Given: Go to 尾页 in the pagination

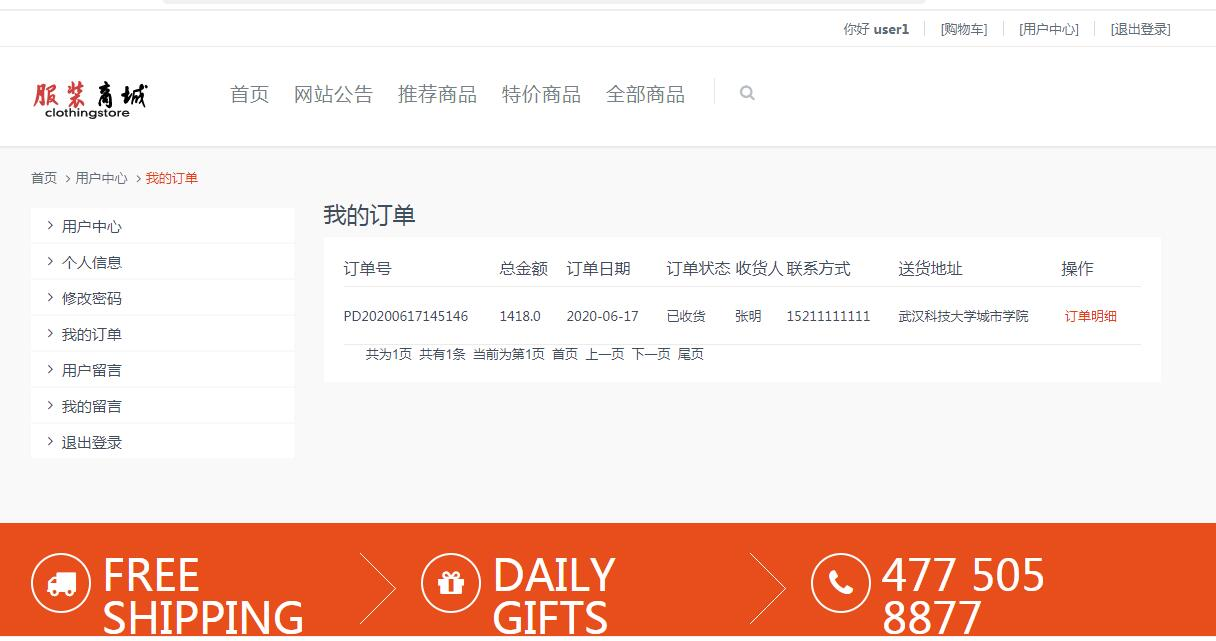Looking at the screenshot, I should point(691,354).
